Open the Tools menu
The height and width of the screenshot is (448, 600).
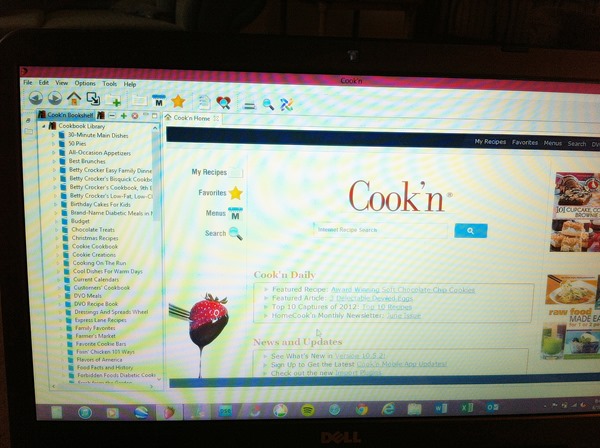pos(109,83)
